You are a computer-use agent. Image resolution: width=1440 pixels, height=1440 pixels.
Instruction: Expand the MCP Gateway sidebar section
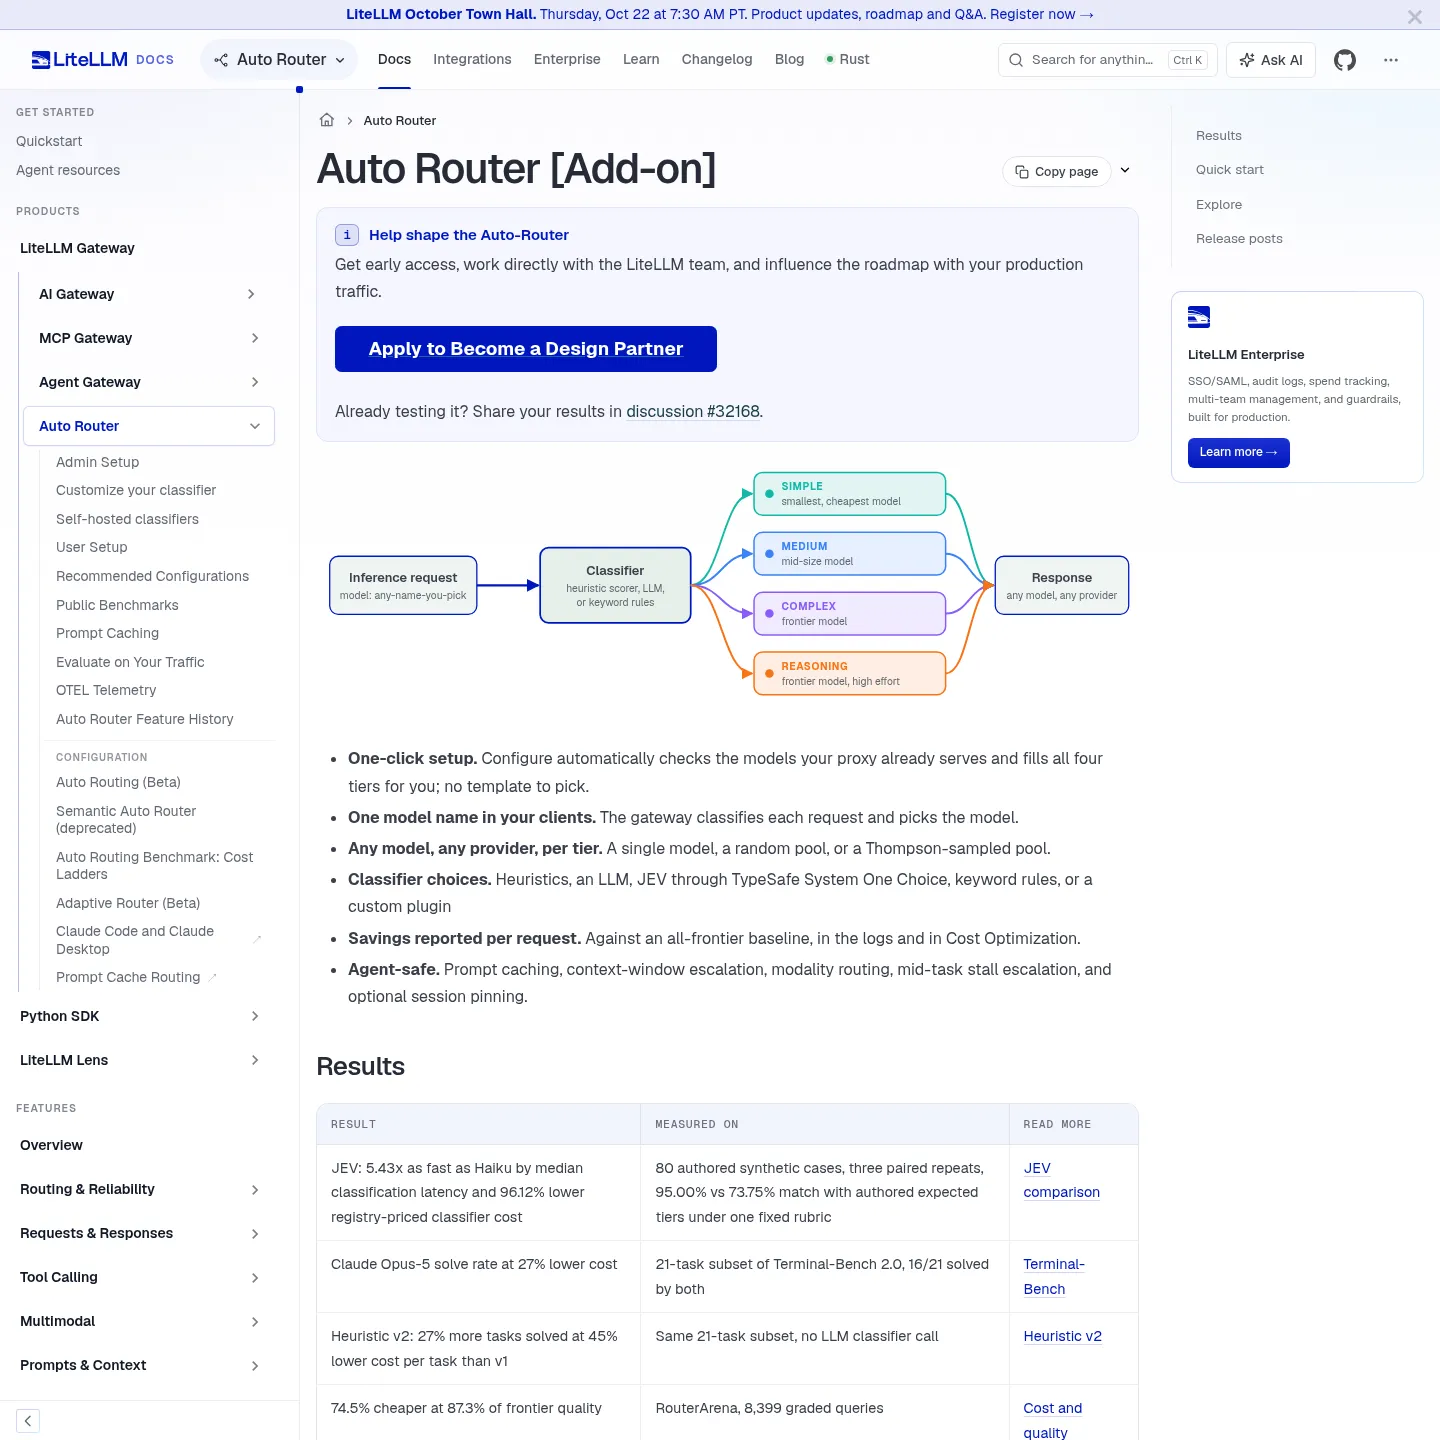point(255,338)
